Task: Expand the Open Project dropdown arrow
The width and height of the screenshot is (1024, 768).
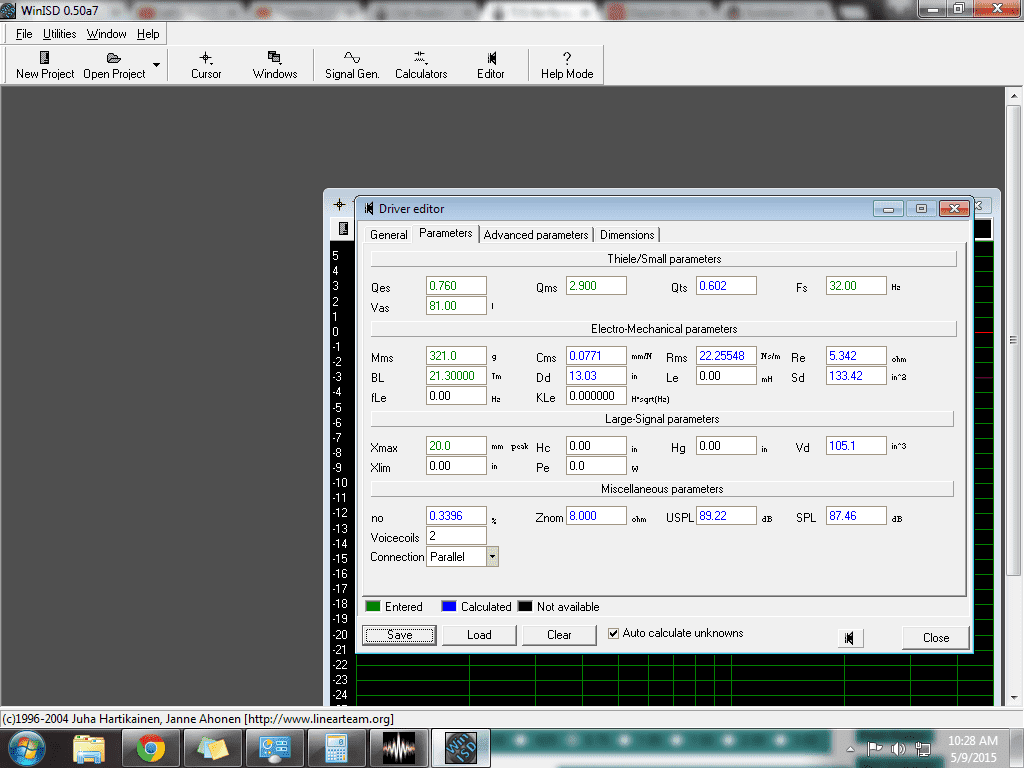Action: click(x=156, y=65)
